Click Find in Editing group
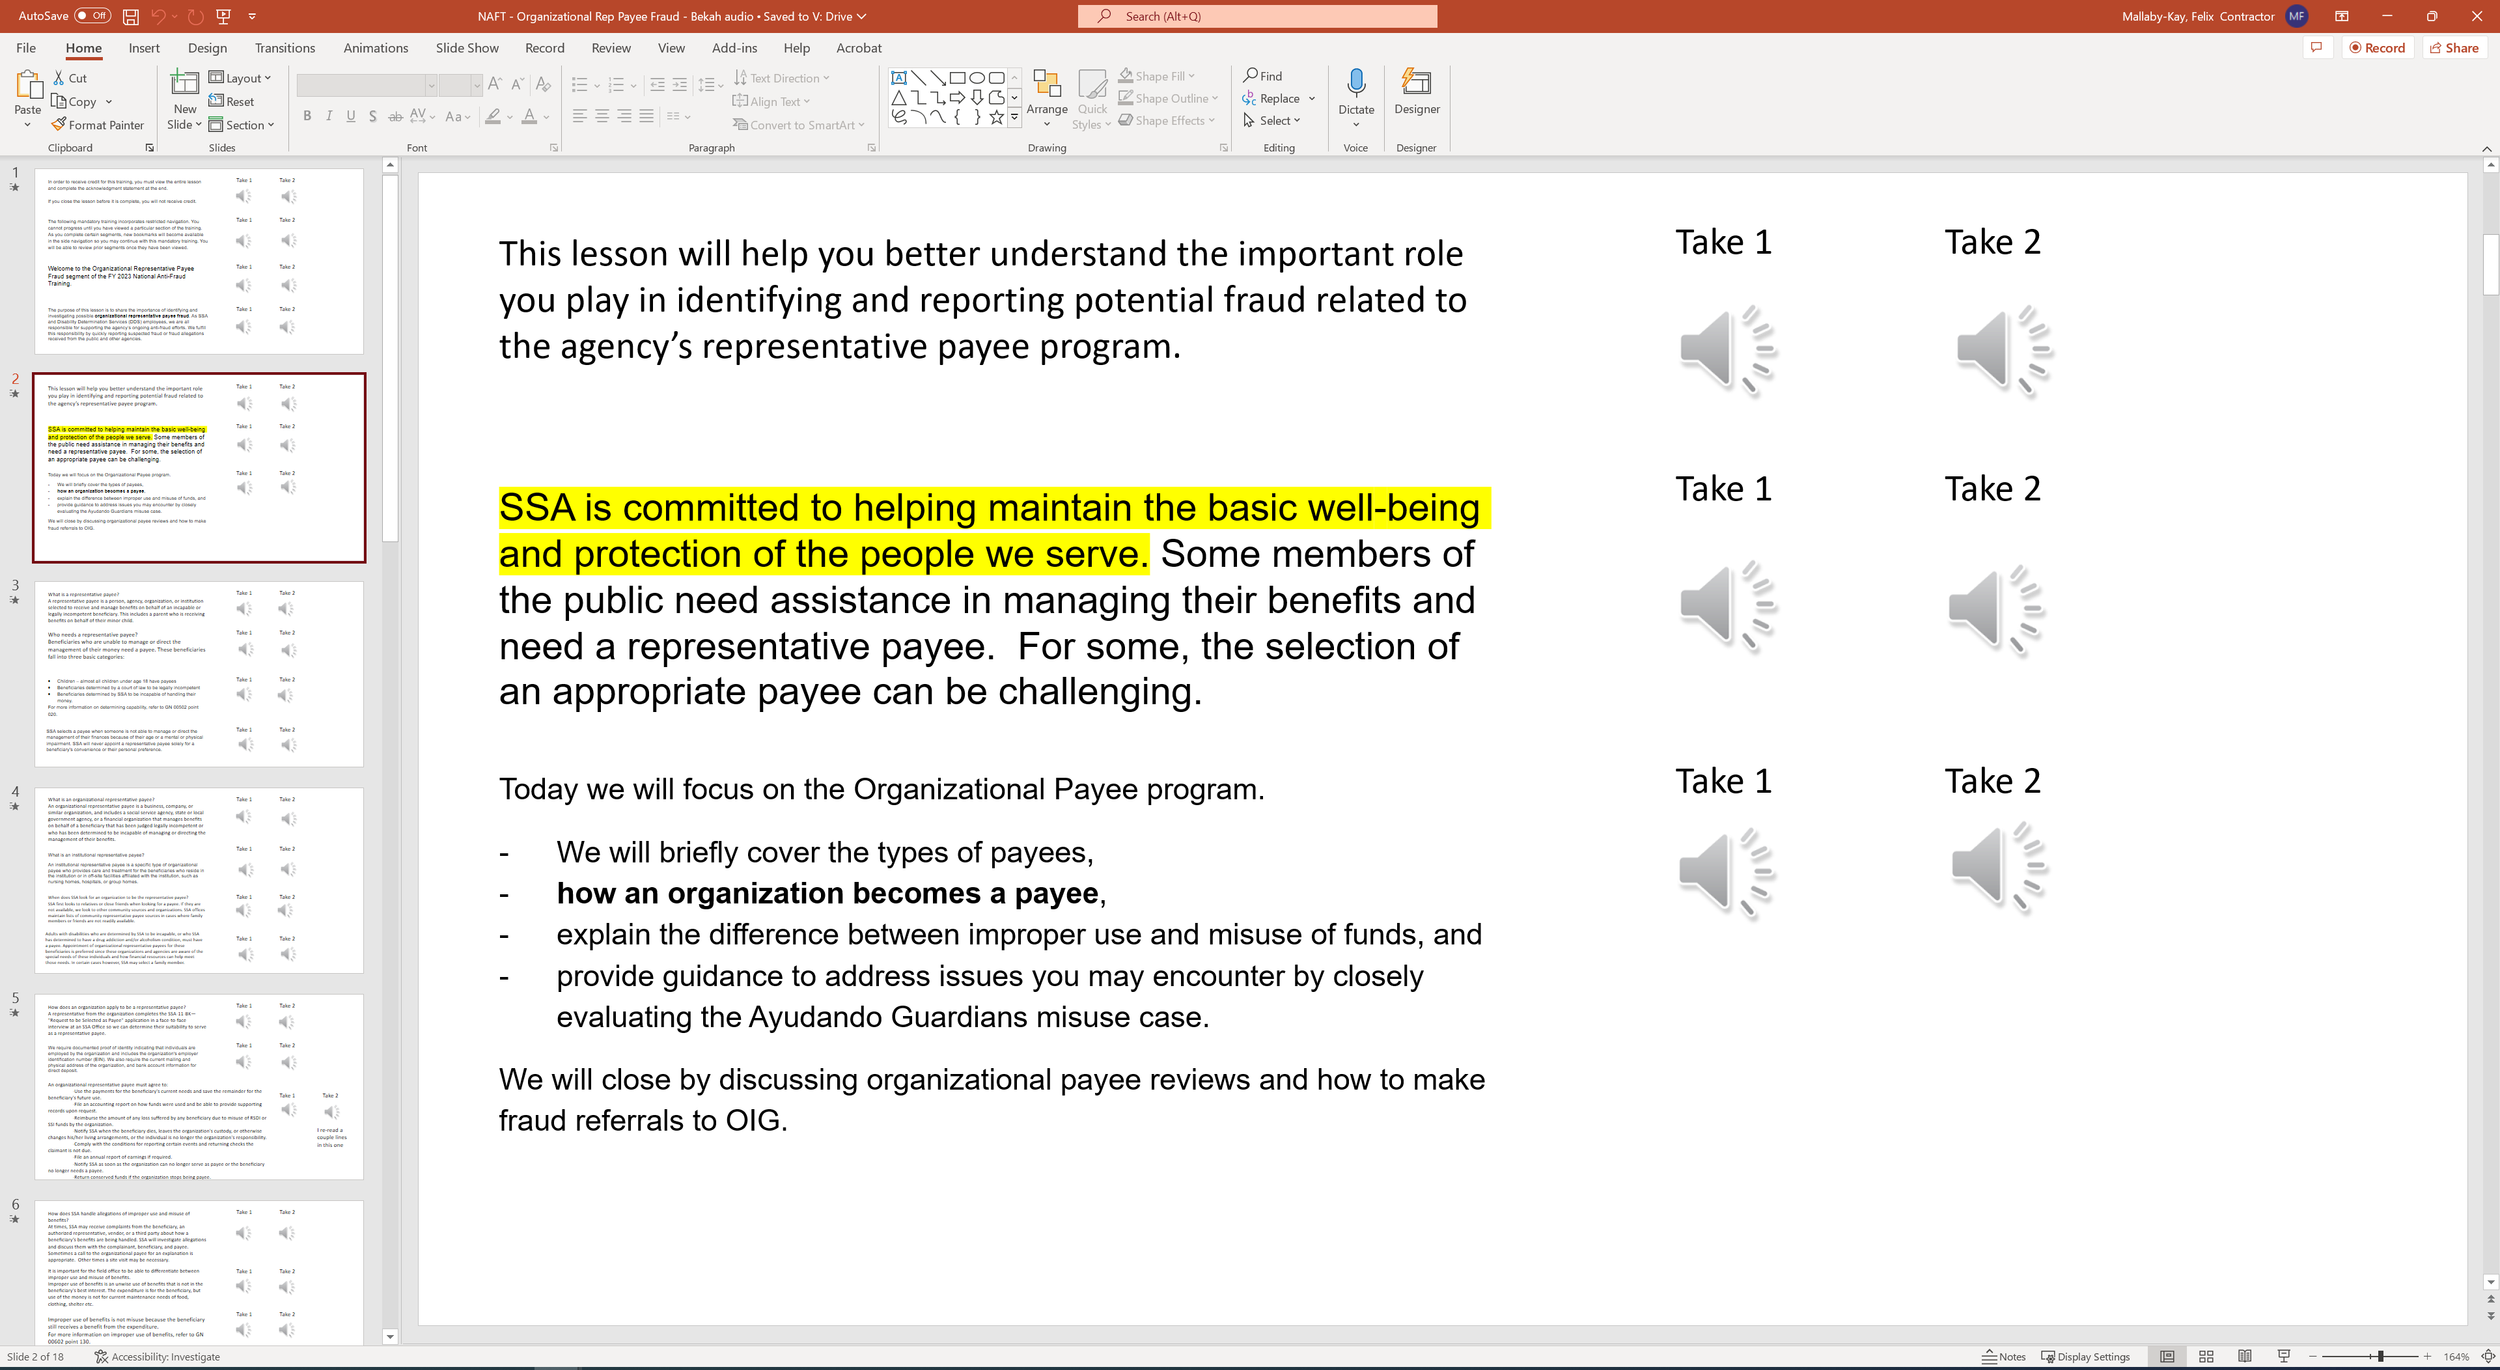This screenshot has width=2500, height=1370. click(1263, 76)
